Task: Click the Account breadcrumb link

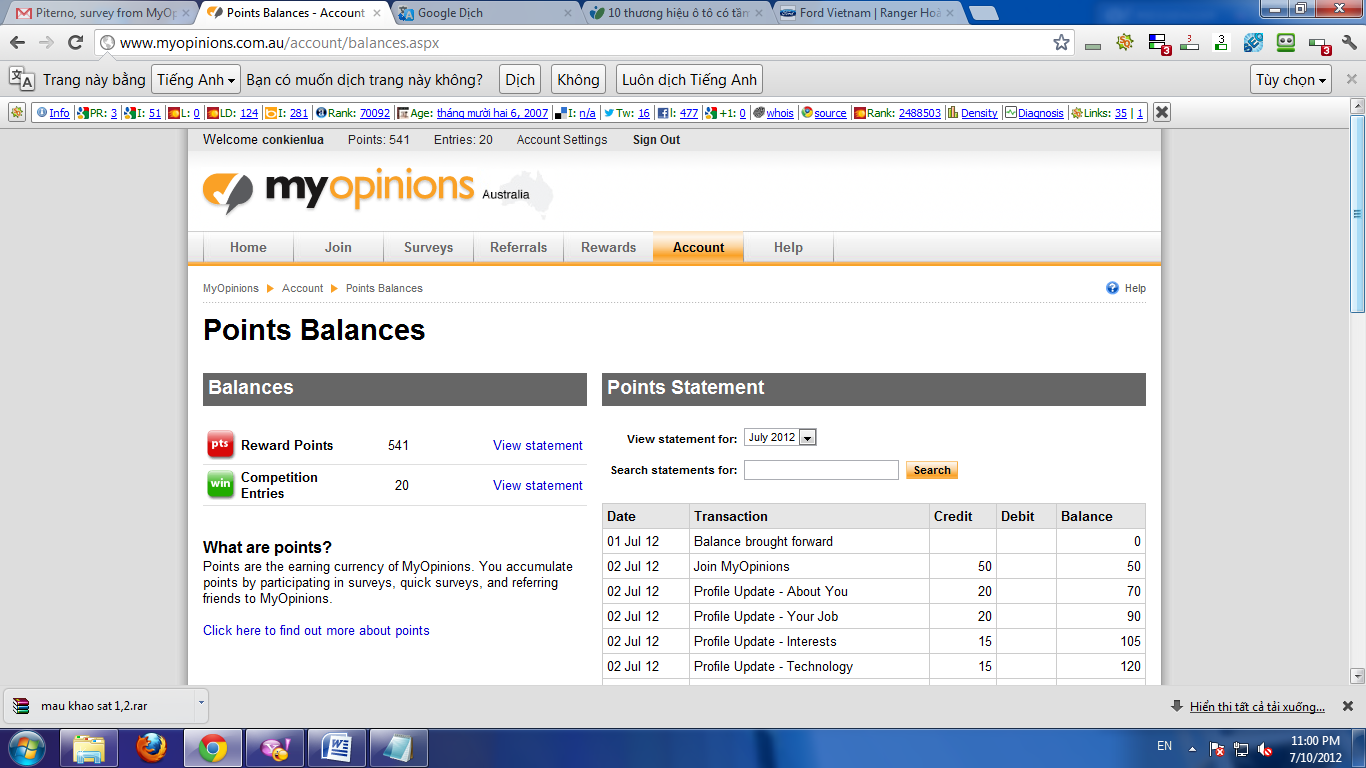Action: coord(302,288)
